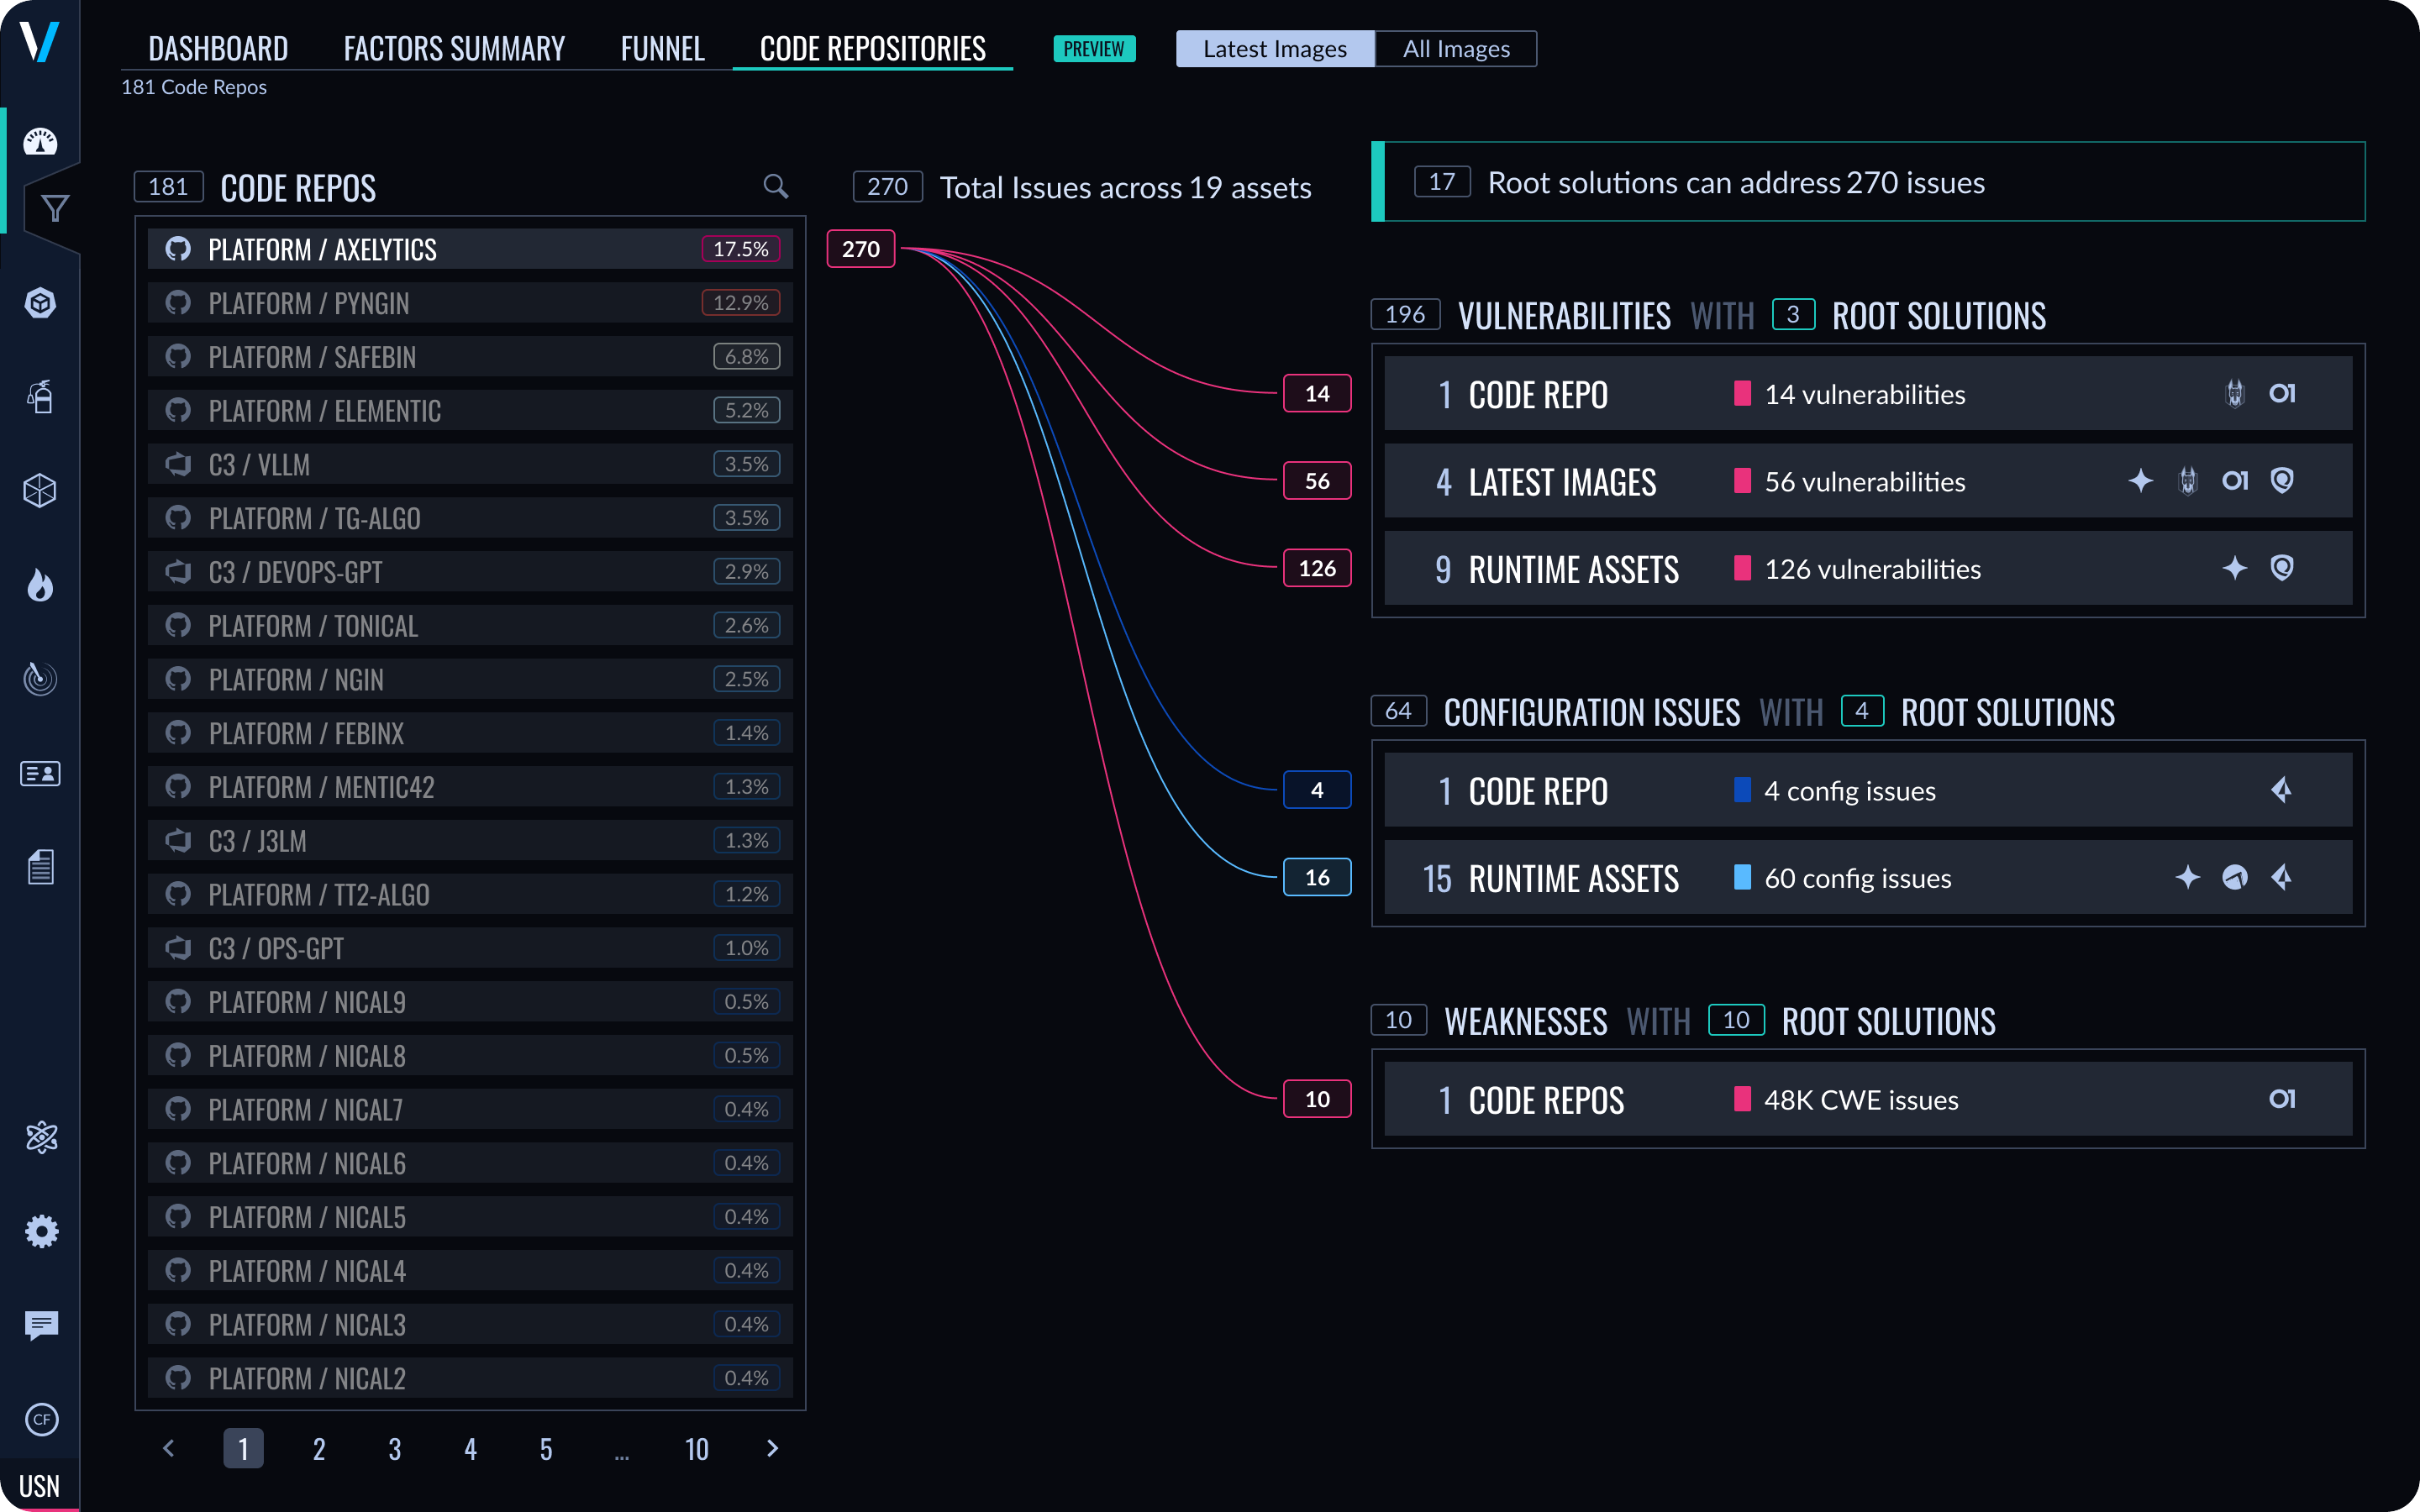Select the PLATFORM / MENTIC42 repo
The image size is (2420, 1512).
click(x=470, y=787)
